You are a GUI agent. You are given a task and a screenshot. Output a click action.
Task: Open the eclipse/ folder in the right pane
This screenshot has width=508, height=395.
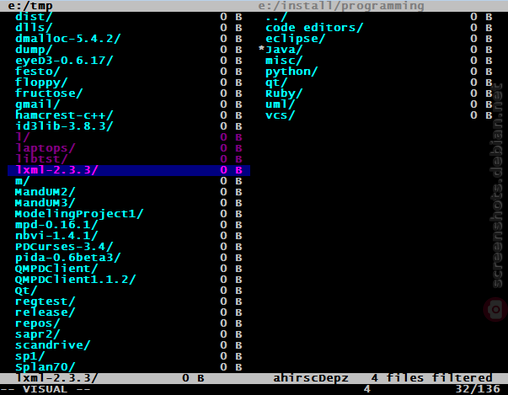point(295,39)
